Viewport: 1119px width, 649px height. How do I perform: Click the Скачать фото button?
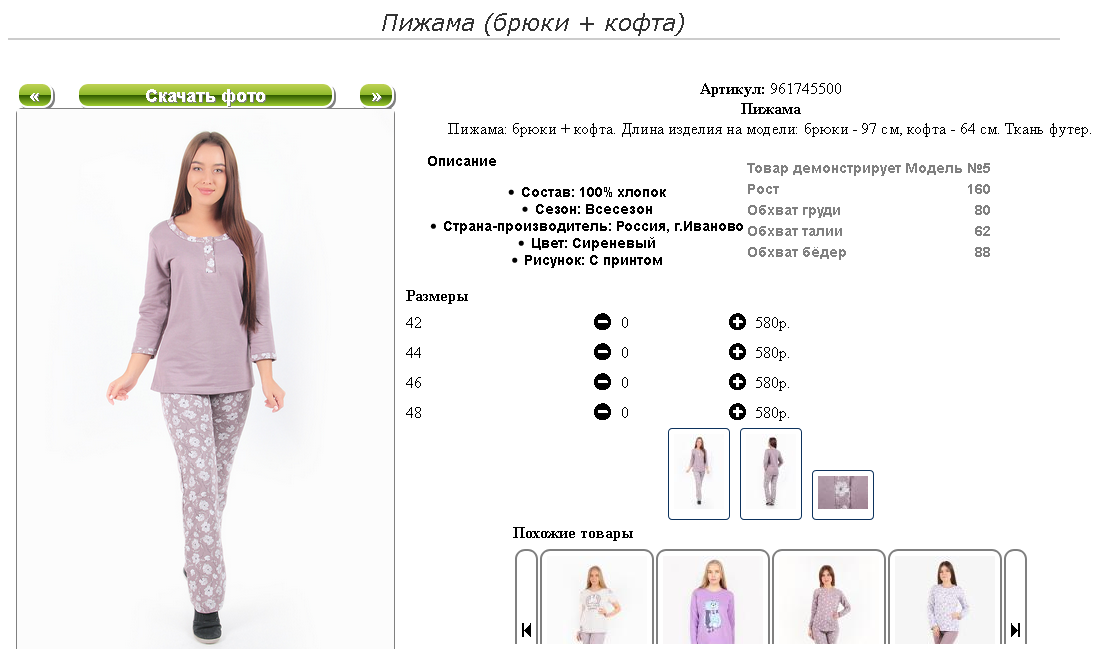pos(206,96)
